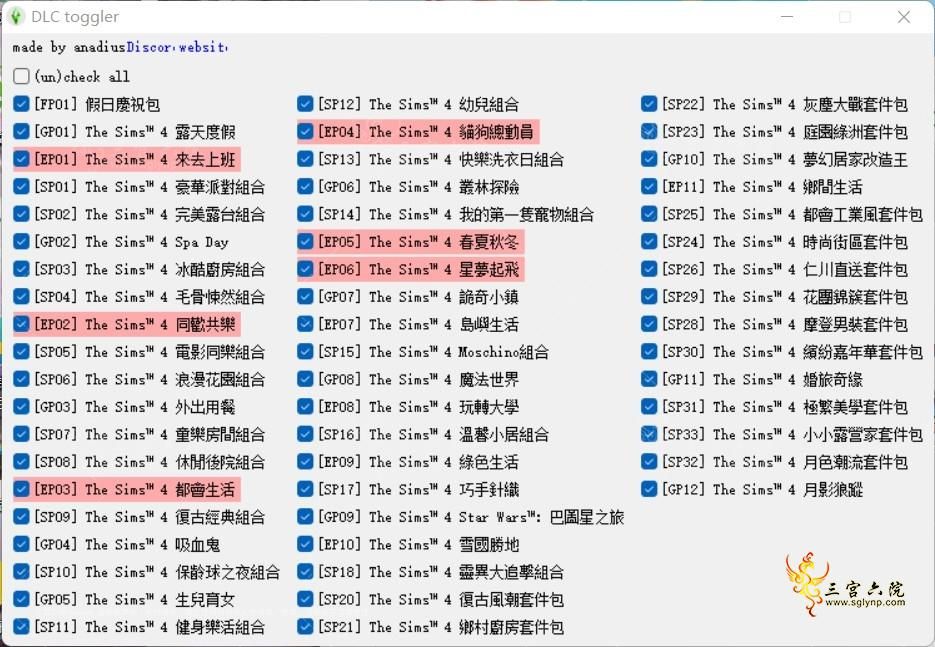This screenshot has width=935, height=647.
Task: Uncheck the [SP11] DLC checkbox
Action: (x=21, y=626)
